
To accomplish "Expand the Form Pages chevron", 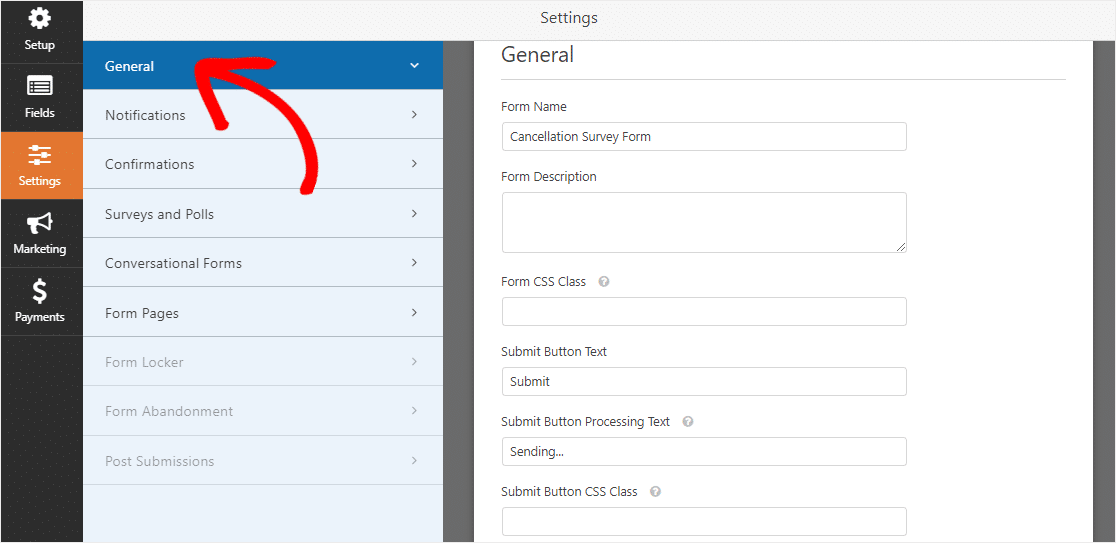I will click(x=414, y=312).
